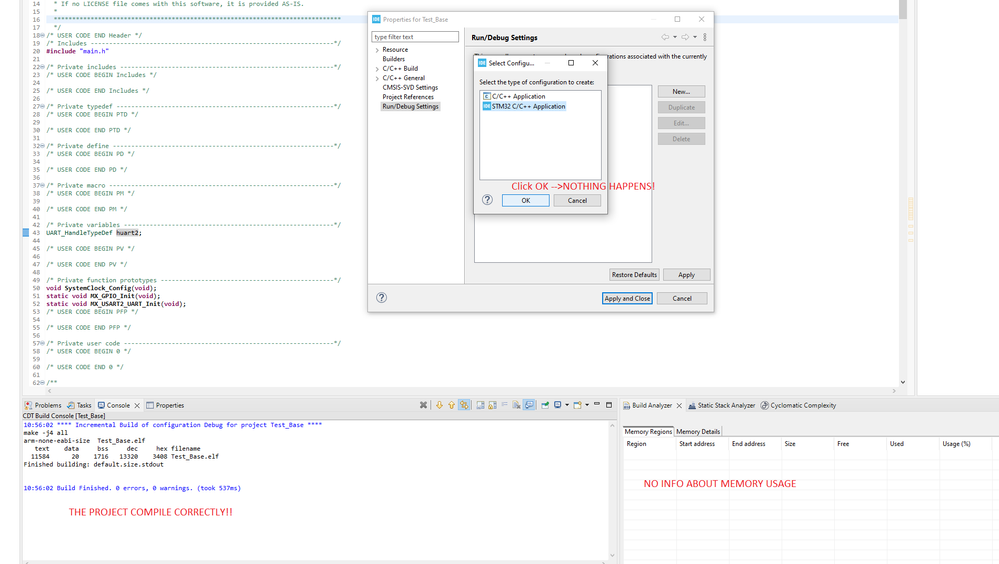Collapse the Private typedef fold at line 27

[43, 106]
